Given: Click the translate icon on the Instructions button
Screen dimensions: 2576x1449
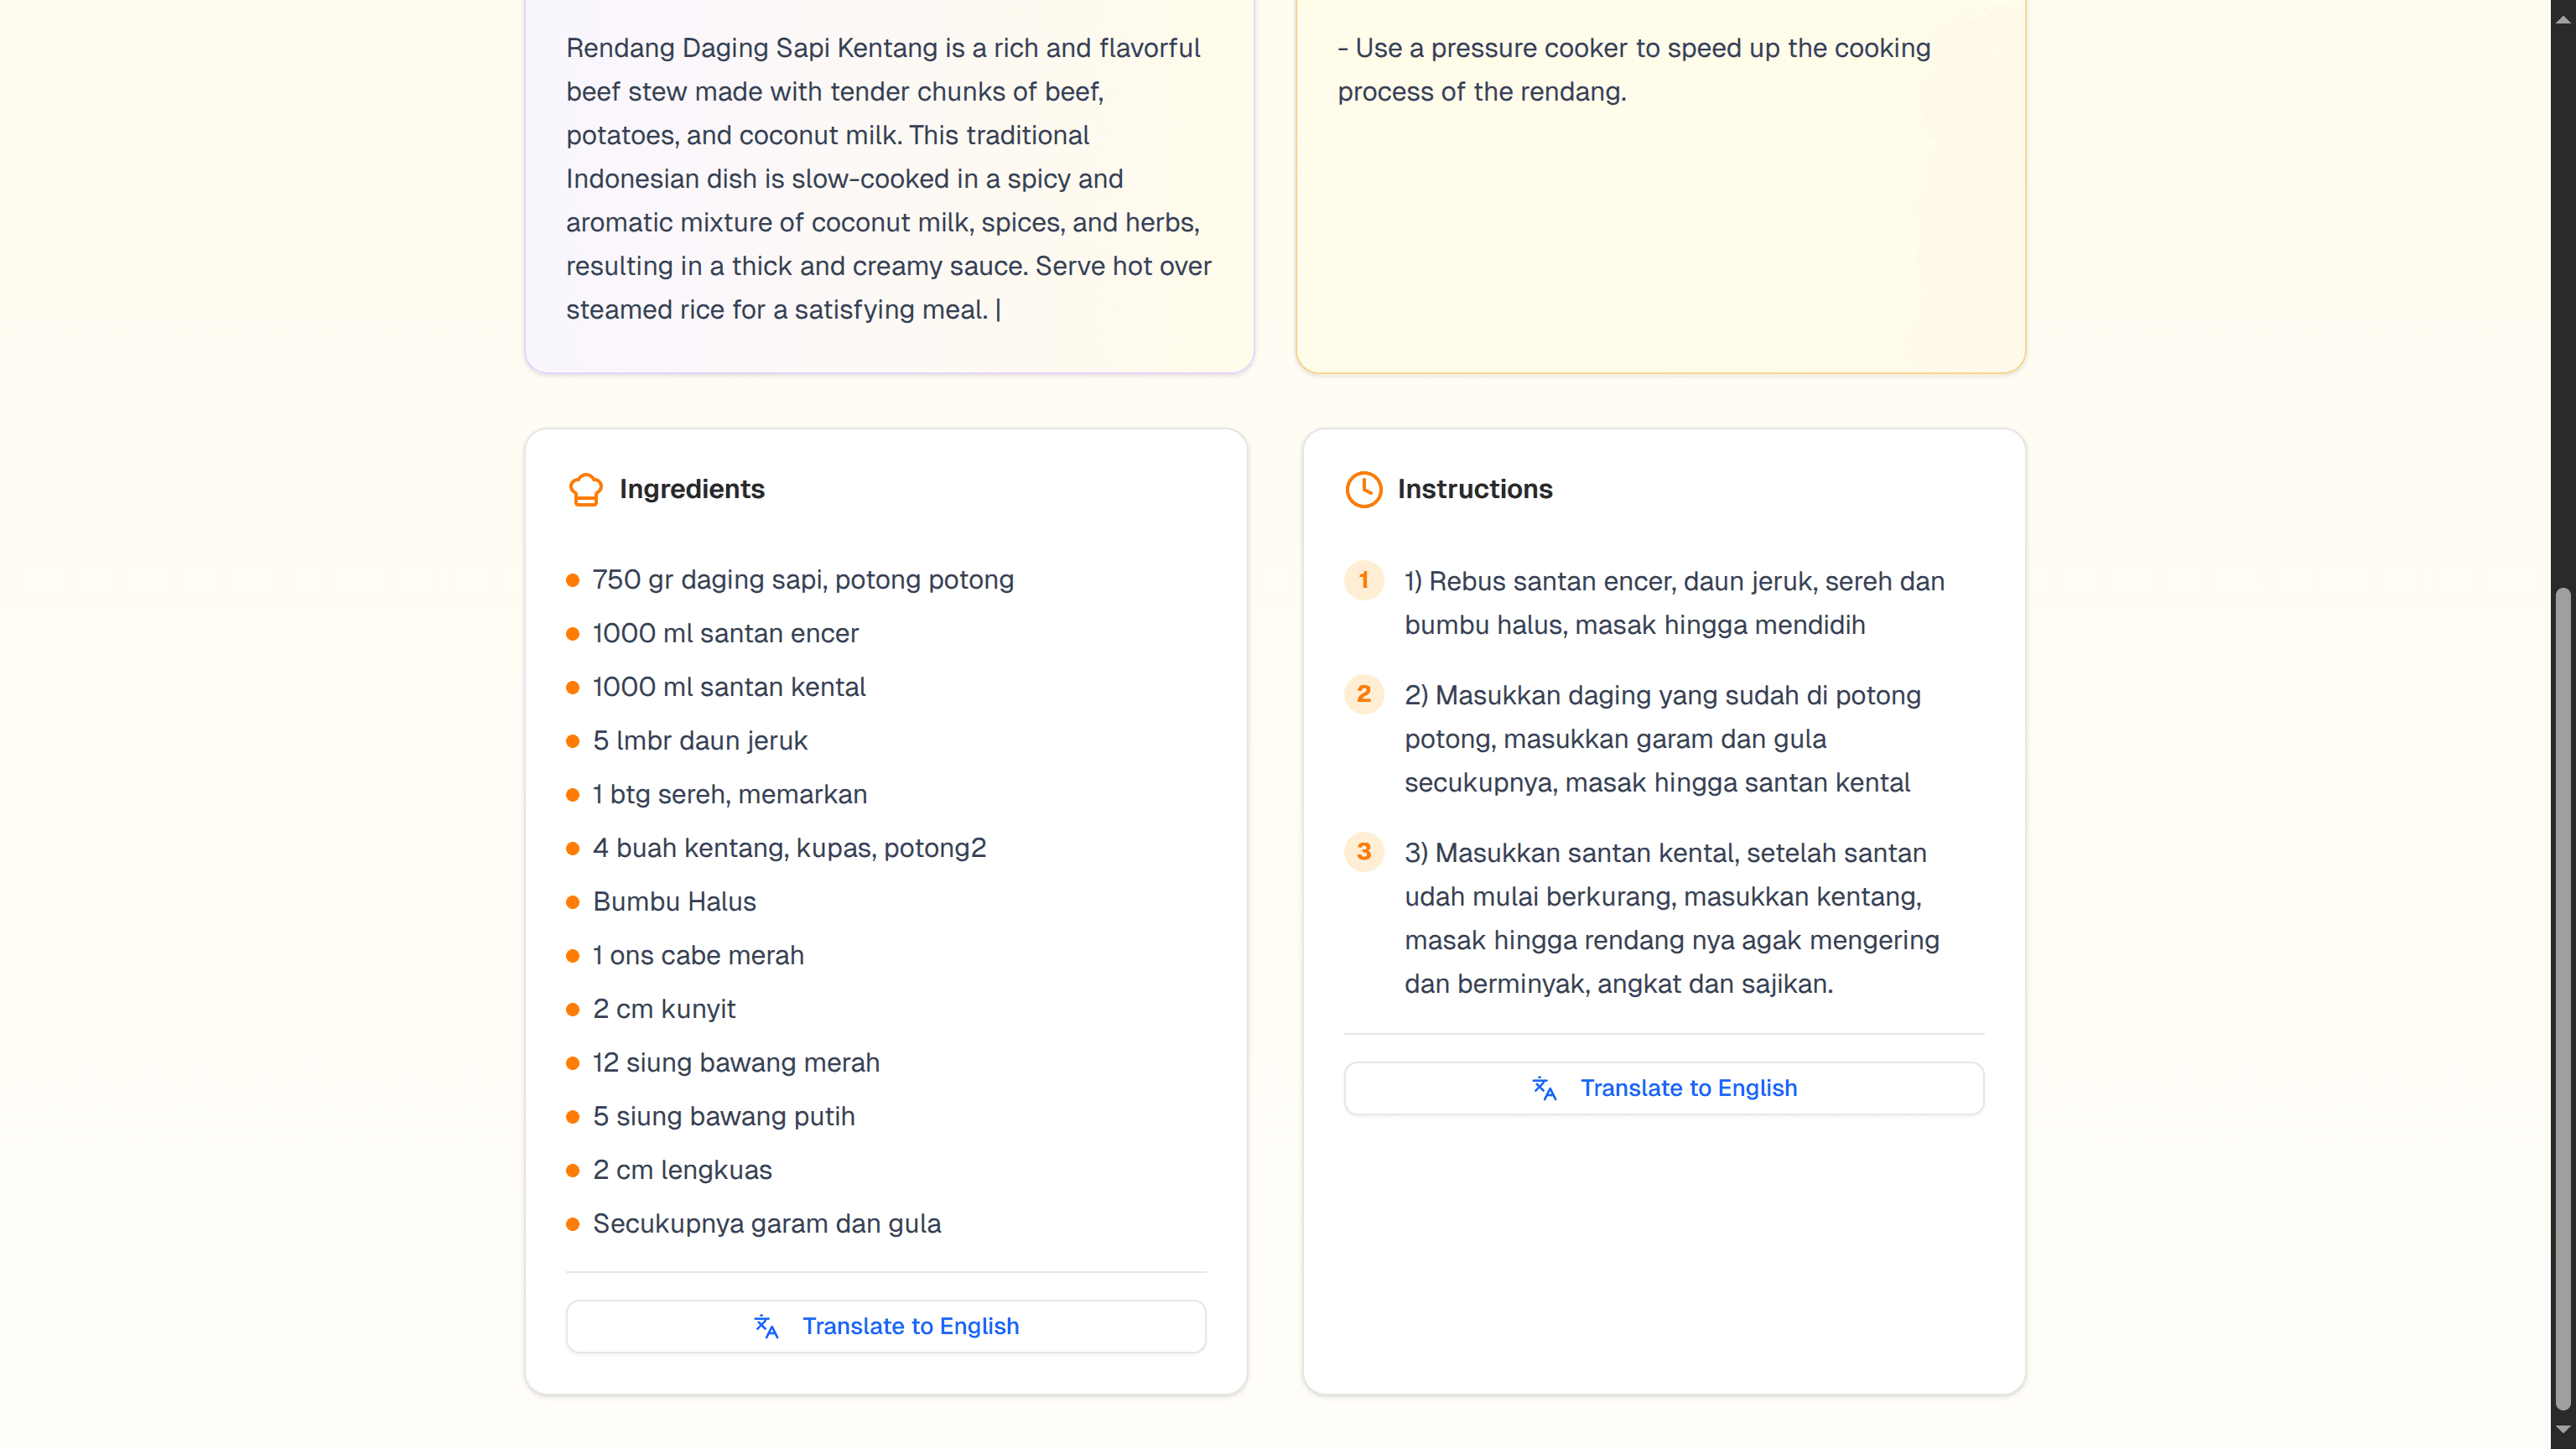Looking at the screenshot, I should coord(1543,1088).
